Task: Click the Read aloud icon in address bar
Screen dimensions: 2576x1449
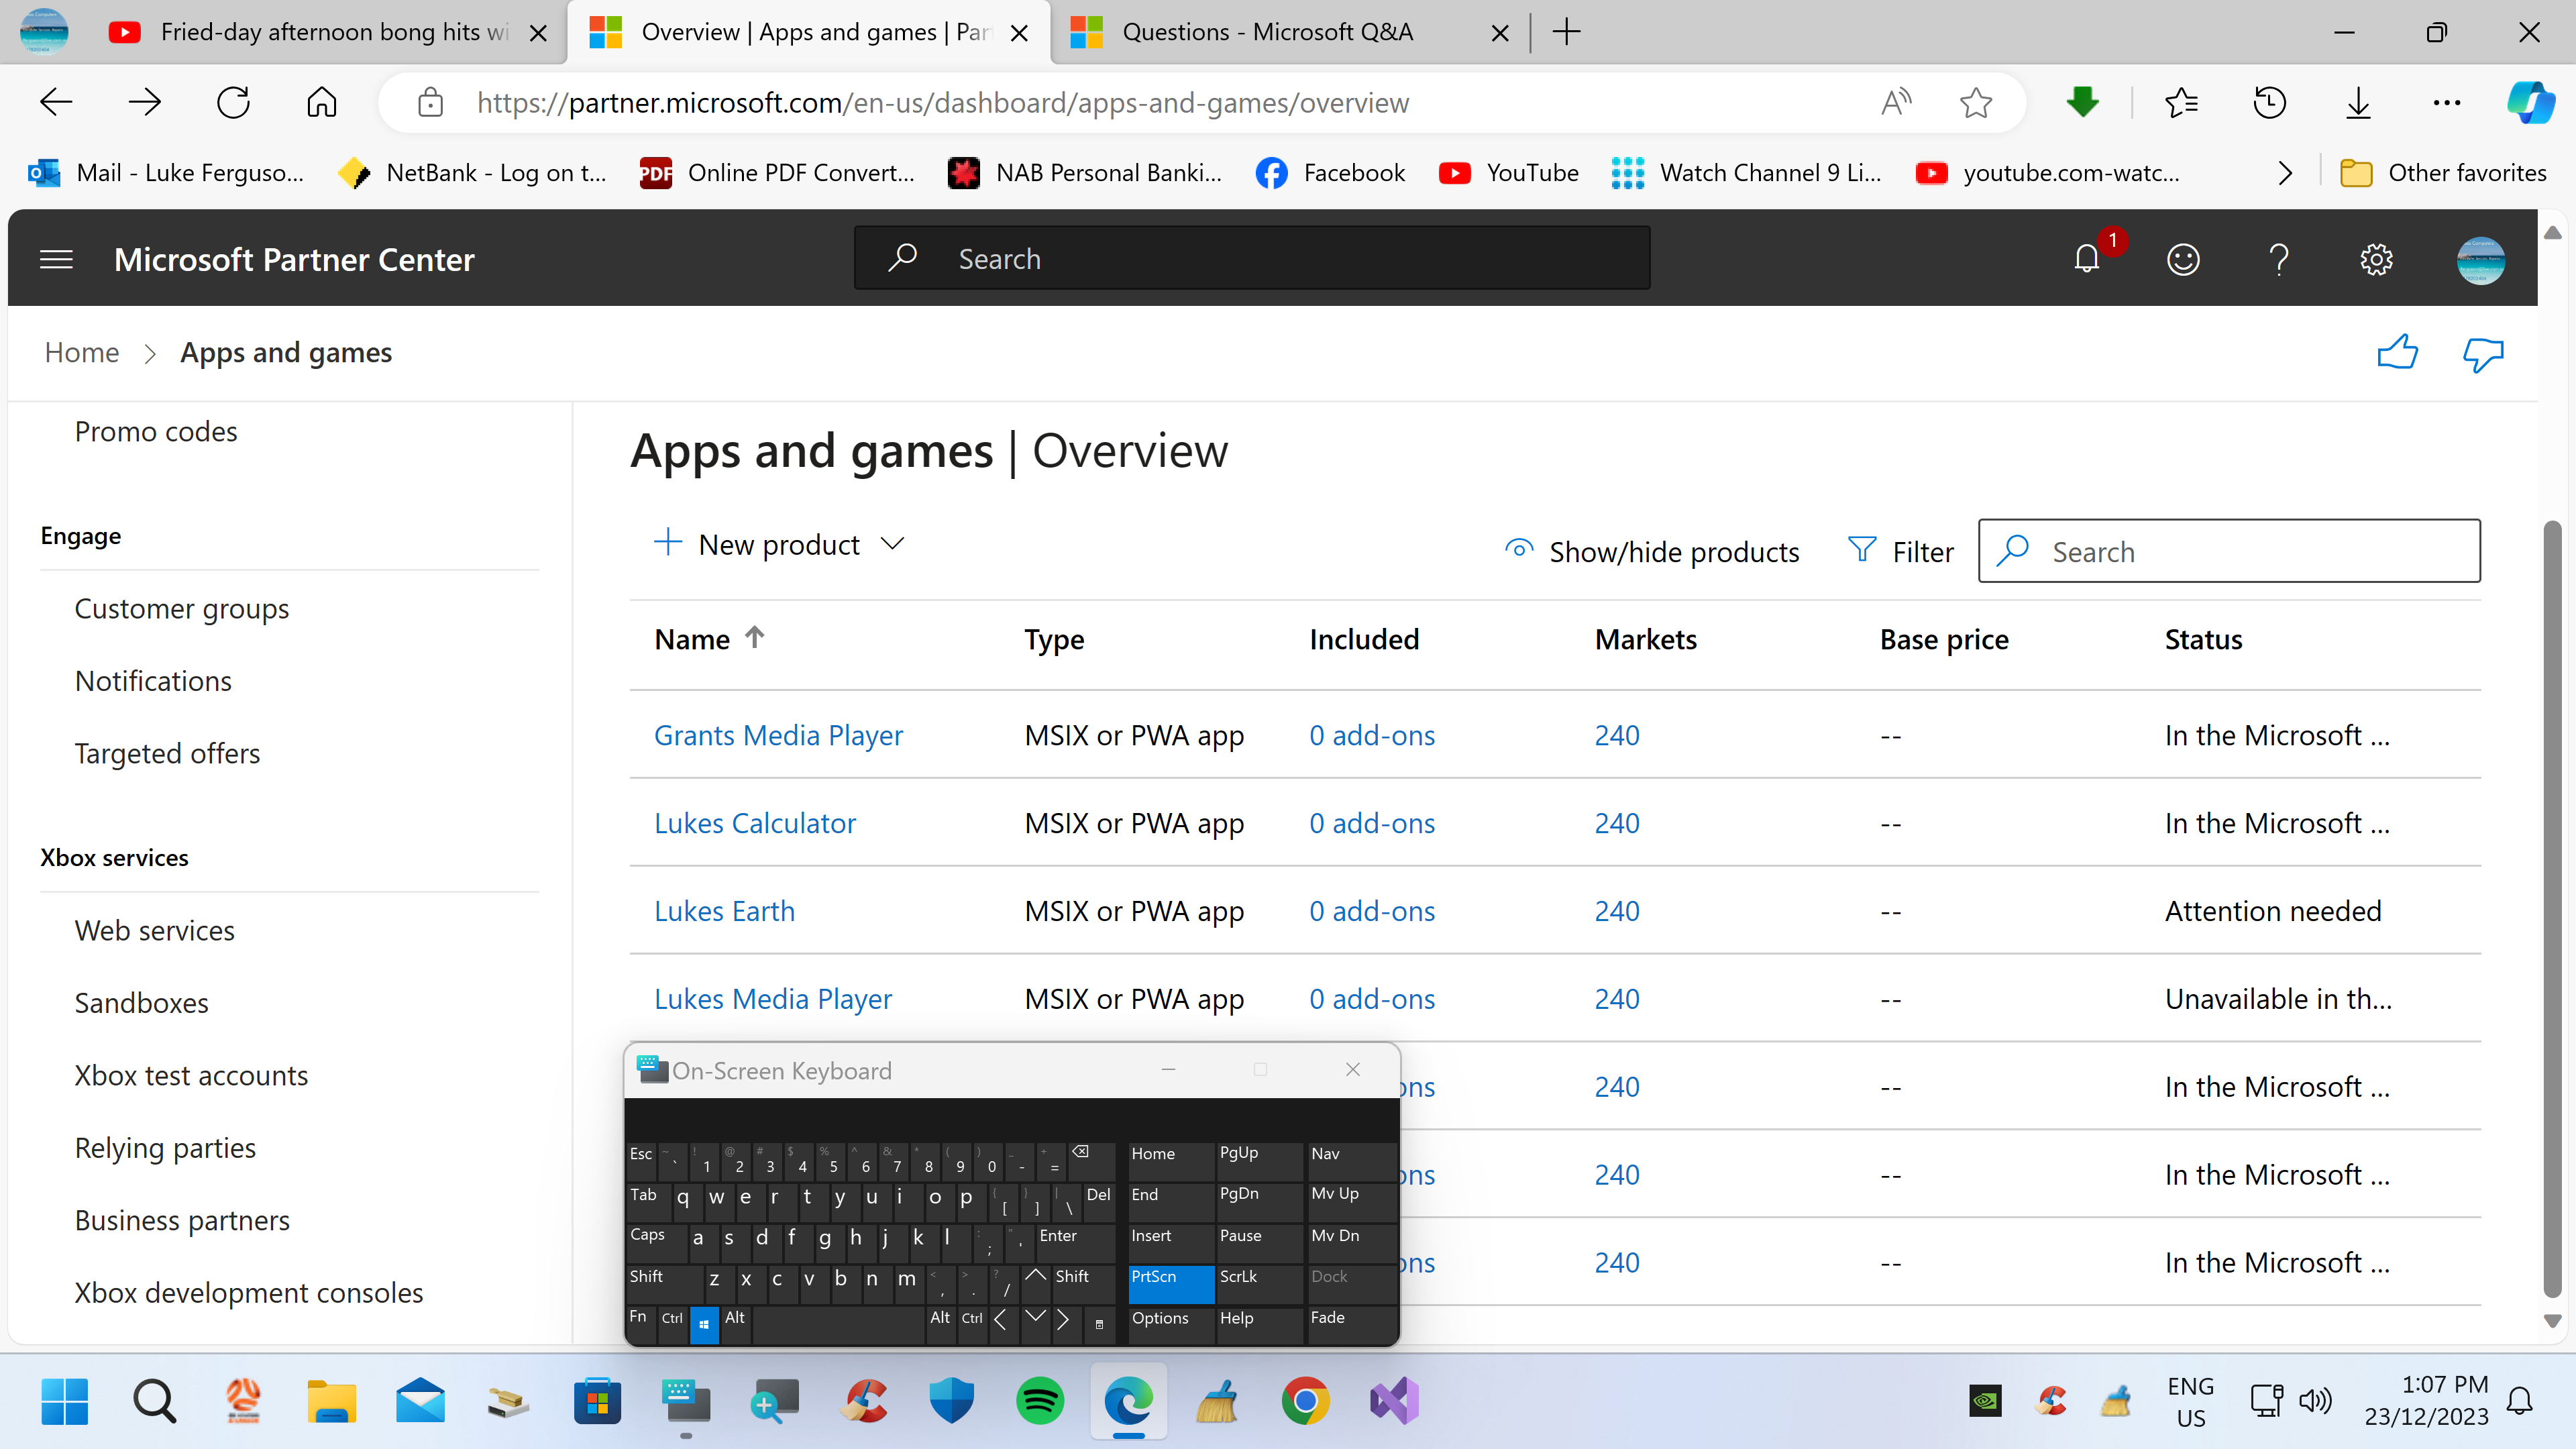Action: pyautogui.click(x=1895, y=102)
